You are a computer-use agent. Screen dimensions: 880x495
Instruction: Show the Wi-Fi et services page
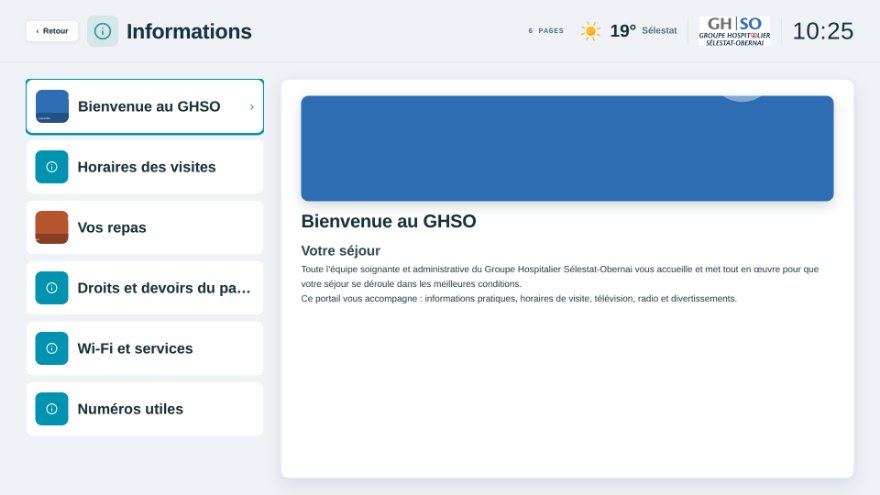tap(145, 349)
